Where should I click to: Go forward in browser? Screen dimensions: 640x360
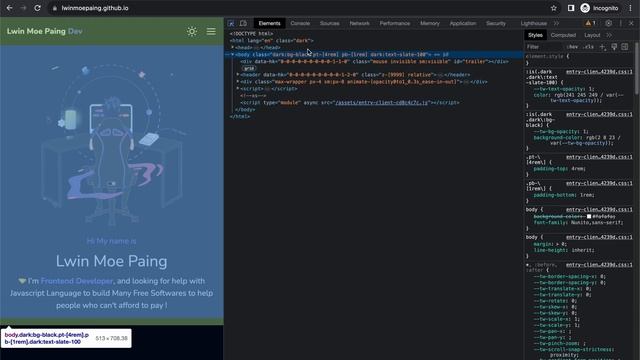23,8
